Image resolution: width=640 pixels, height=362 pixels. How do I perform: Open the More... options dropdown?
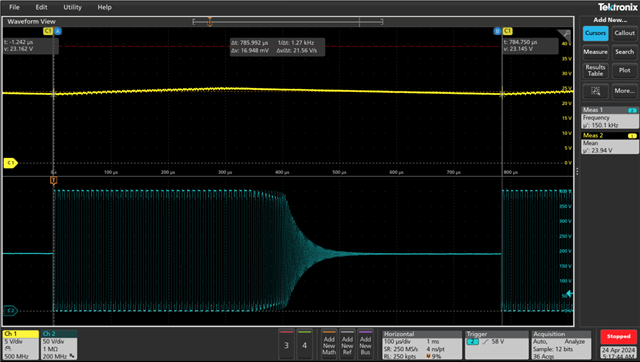click(624, 91)
